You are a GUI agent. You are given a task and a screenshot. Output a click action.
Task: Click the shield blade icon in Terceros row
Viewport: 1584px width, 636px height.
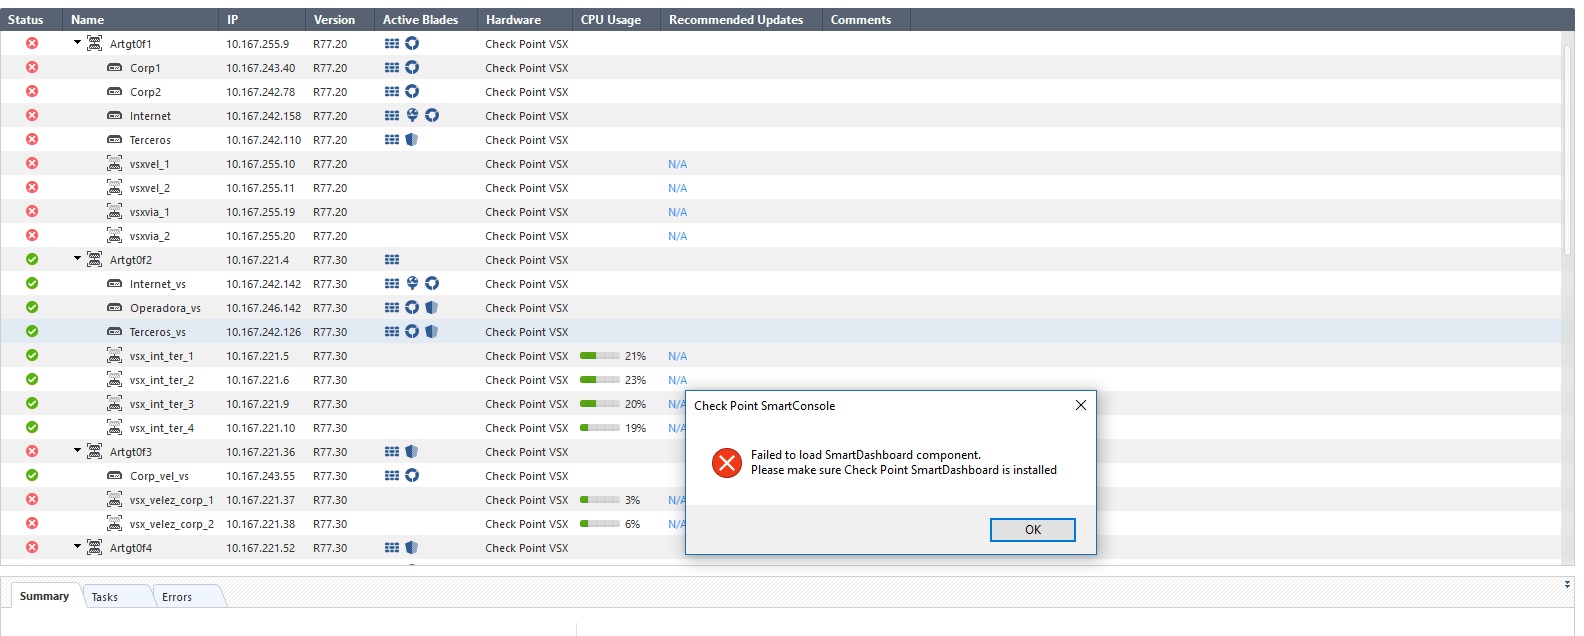click(412, 139)
